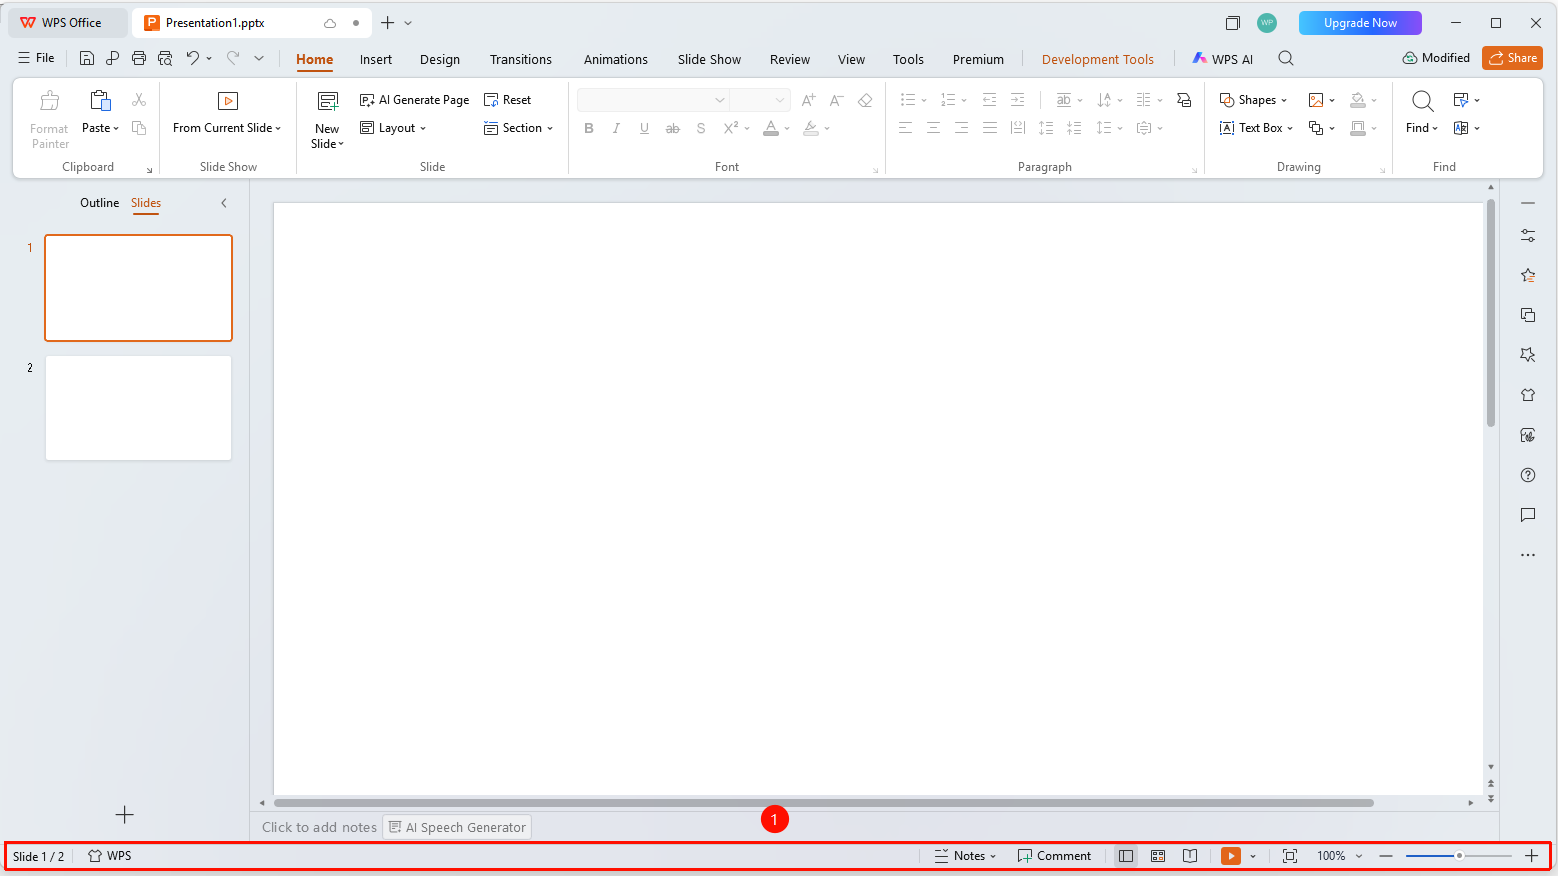The image size is (1558, 876).
Task: Toggle underline formatting
Action: tap(644, 128)
